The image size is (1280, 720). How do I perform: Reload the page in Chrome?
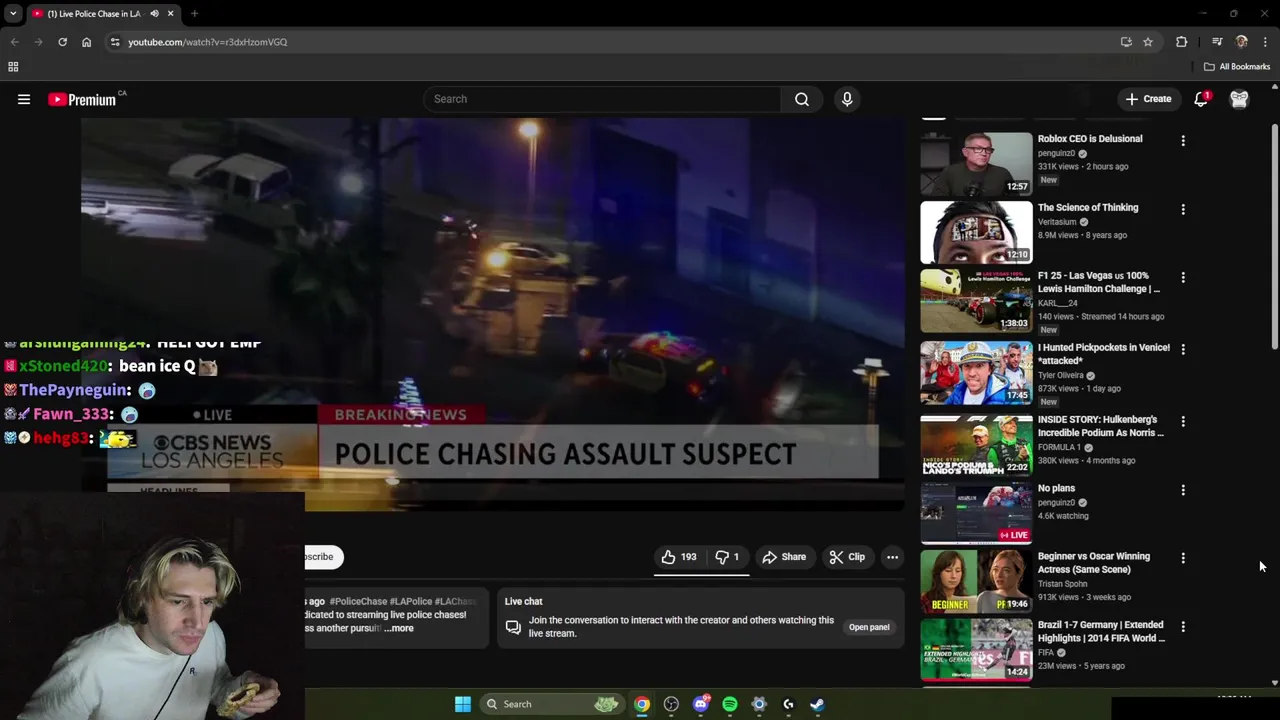coord(62,42)
